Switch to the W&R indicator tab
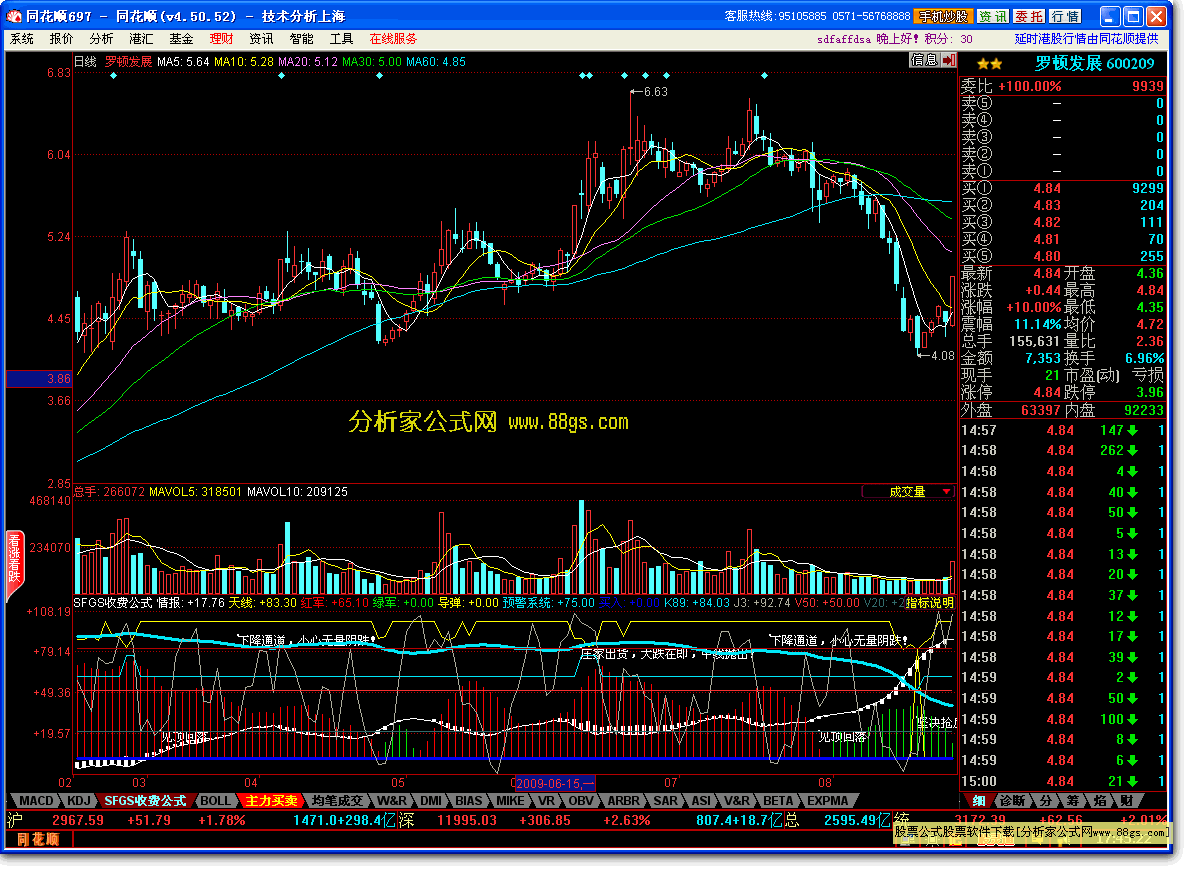This screenshot has width=1188, height=869. (392, 802)
